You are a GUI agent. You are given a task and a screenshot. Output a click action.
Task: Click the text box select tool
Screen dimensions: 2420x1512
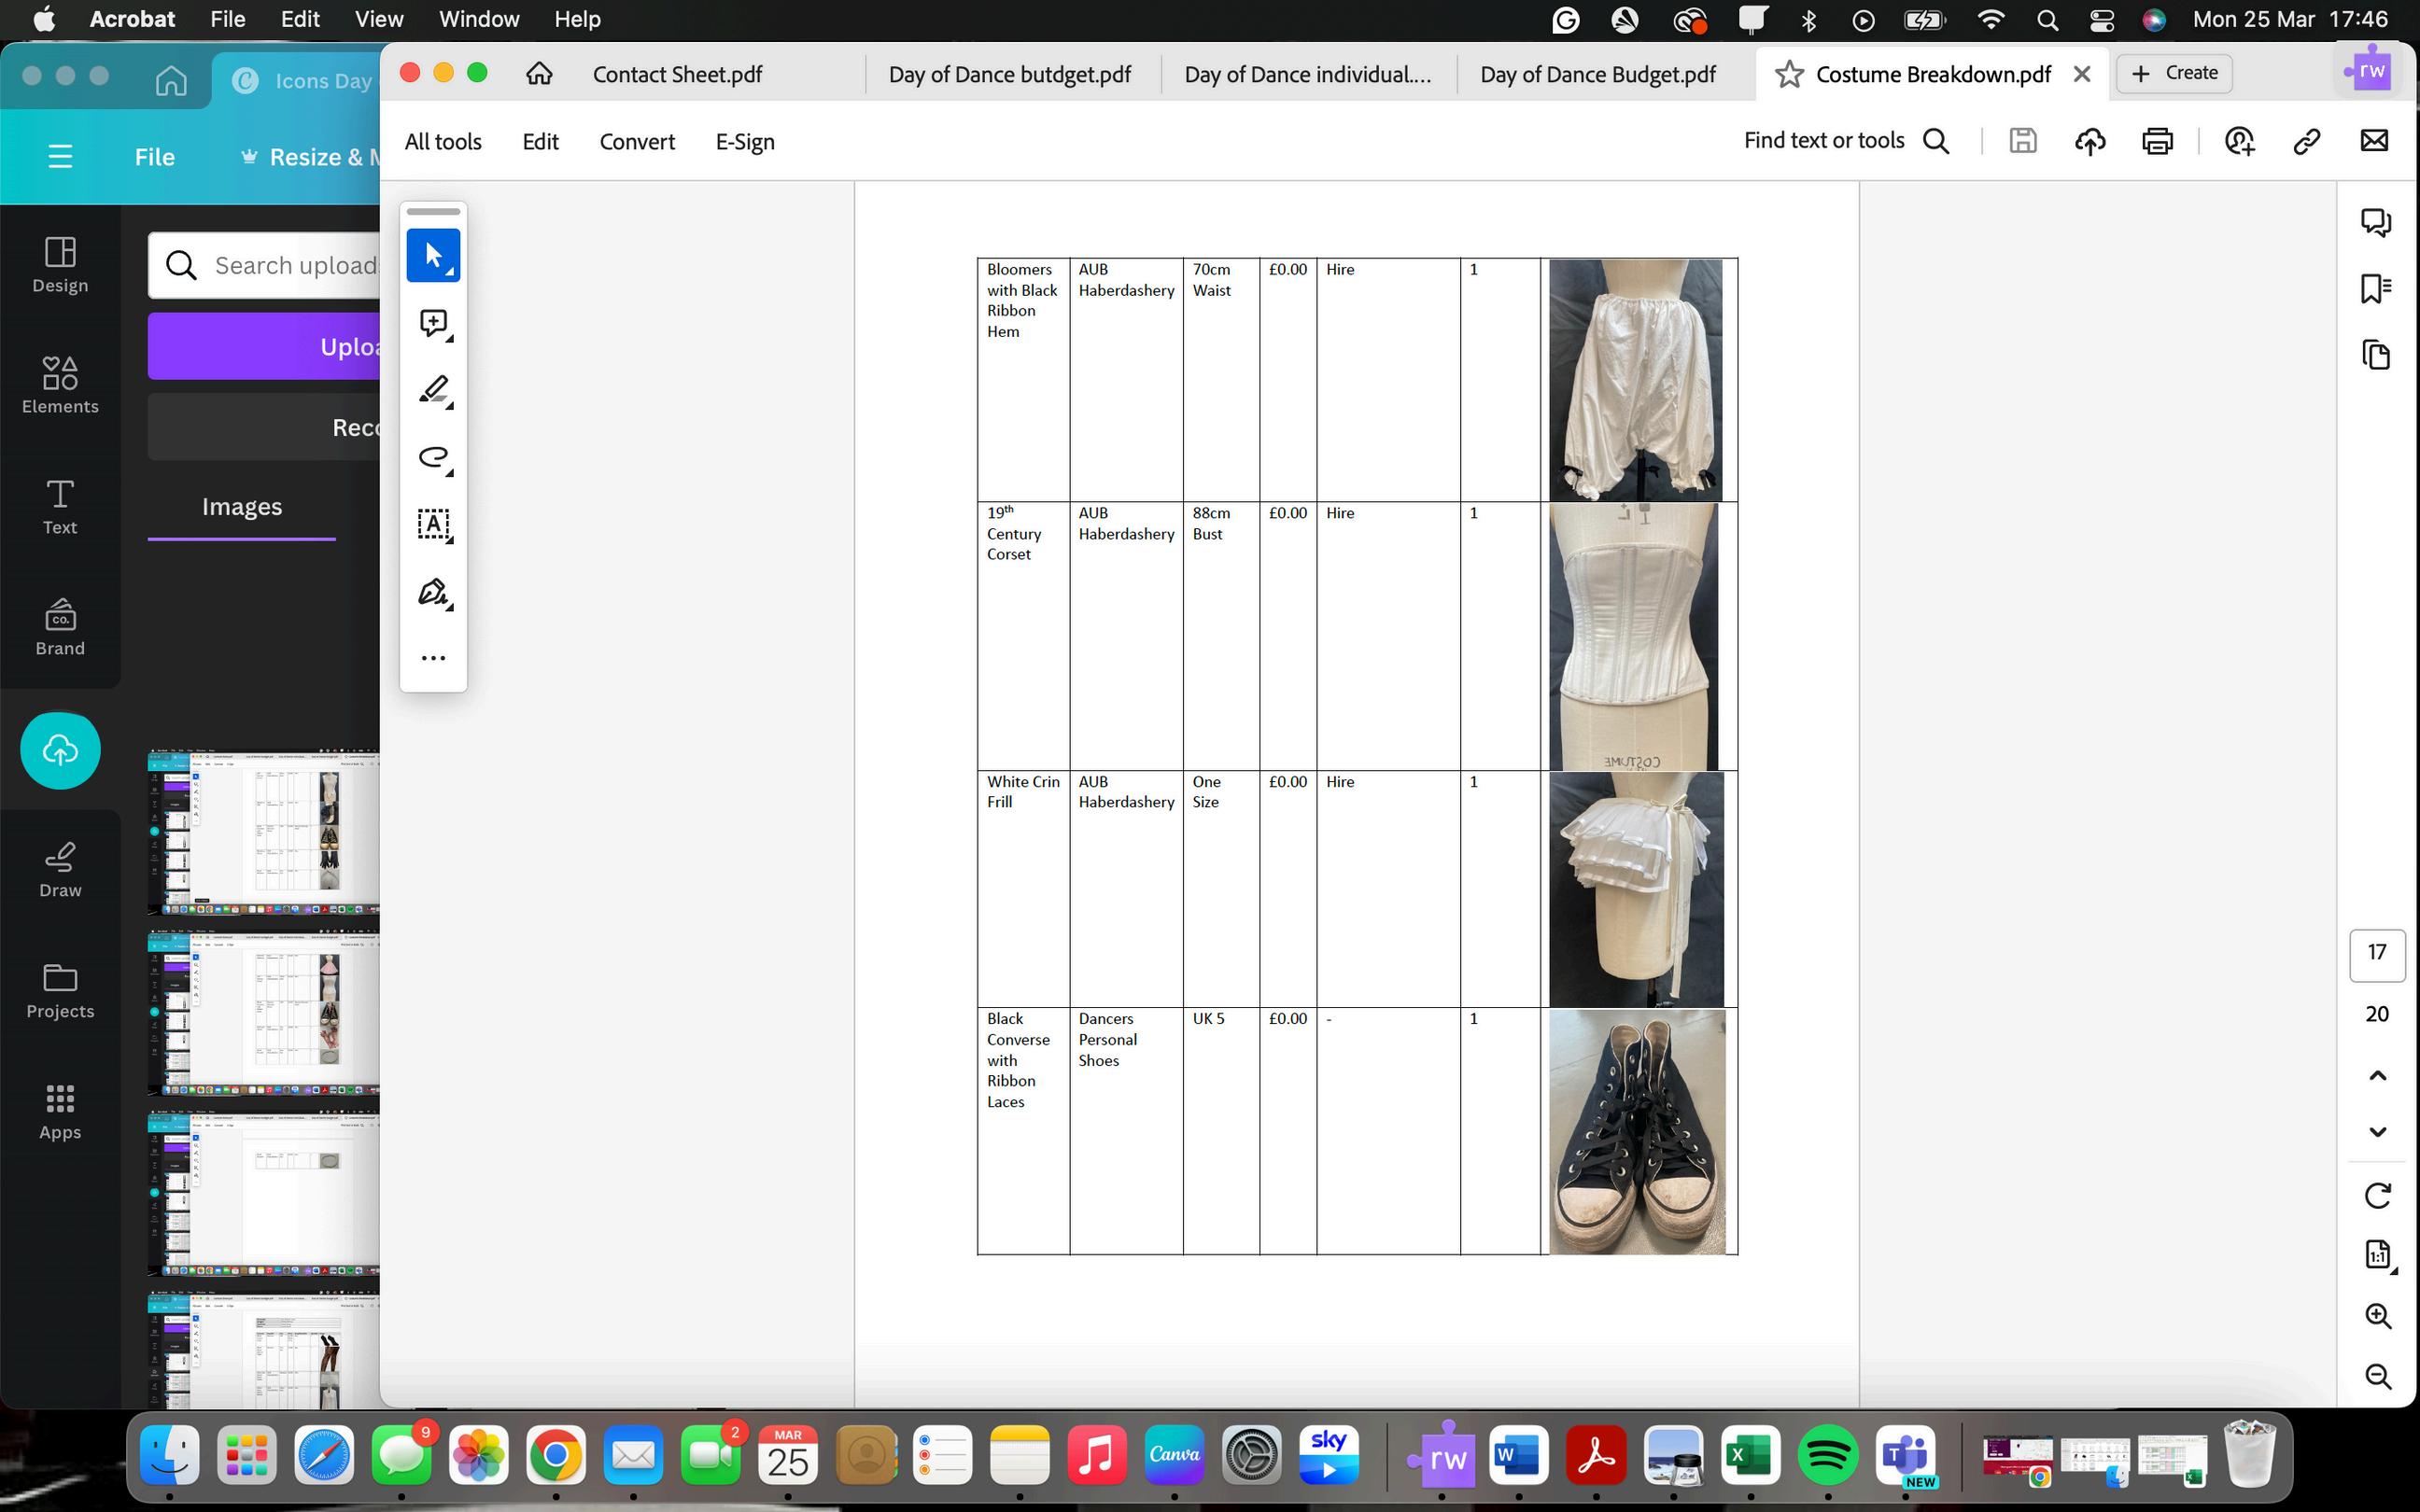[433, 524]
